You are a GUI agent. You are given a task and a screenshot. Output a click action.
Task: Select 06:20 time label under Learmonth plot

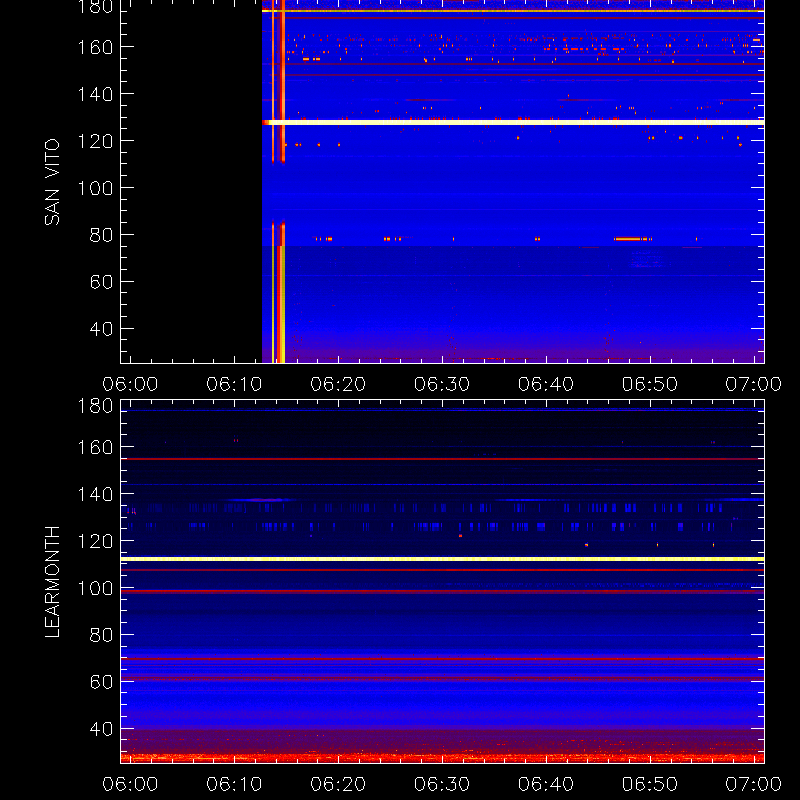pos(338,784)
